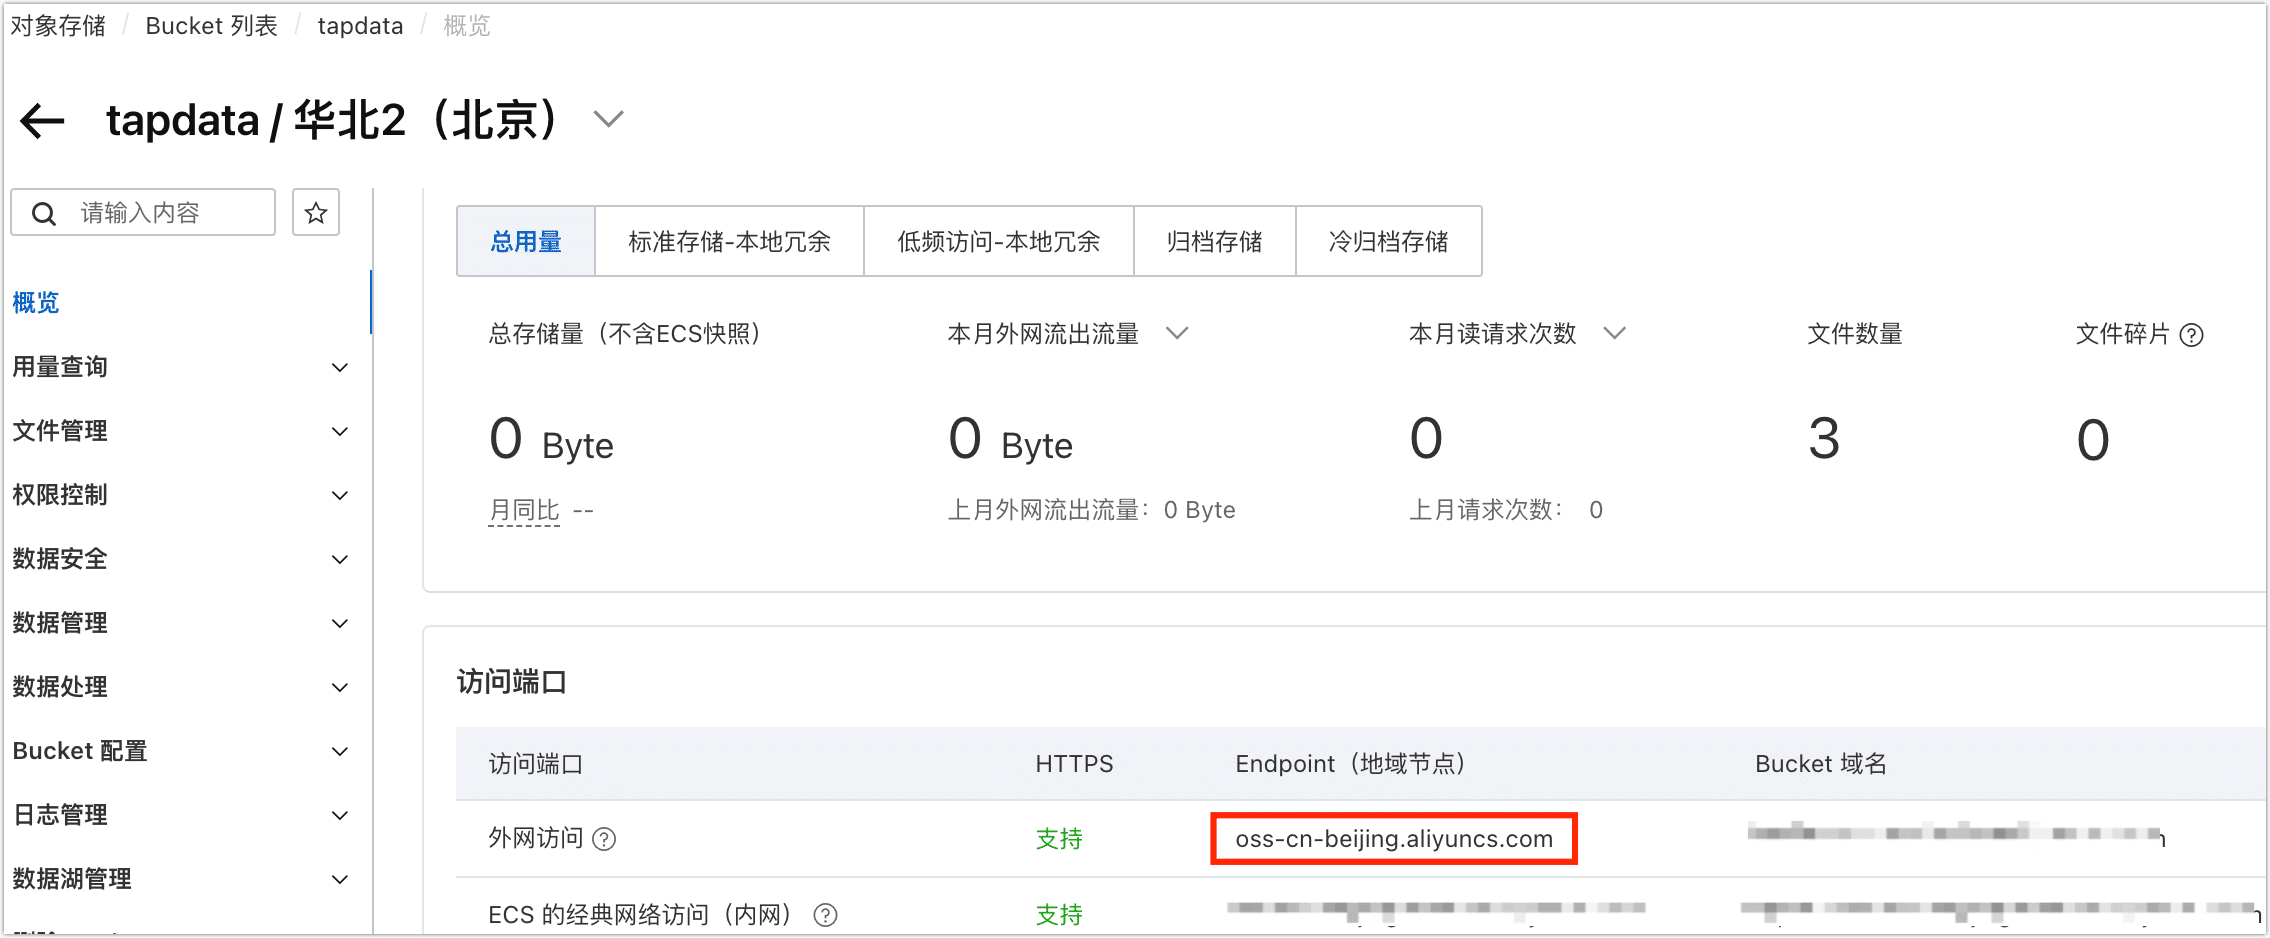Expand the Bucket 配置 sidebar section
This screenshot has width=2270, height=938.
(x=340, y=751)
